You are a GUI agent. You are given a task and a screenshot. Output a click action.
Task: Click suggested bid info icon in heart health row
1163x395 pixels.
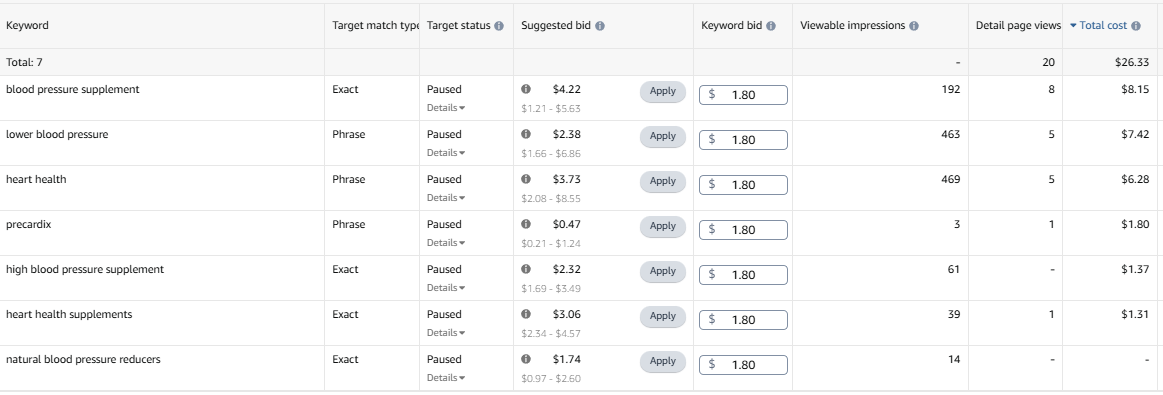tap(526, 179)
